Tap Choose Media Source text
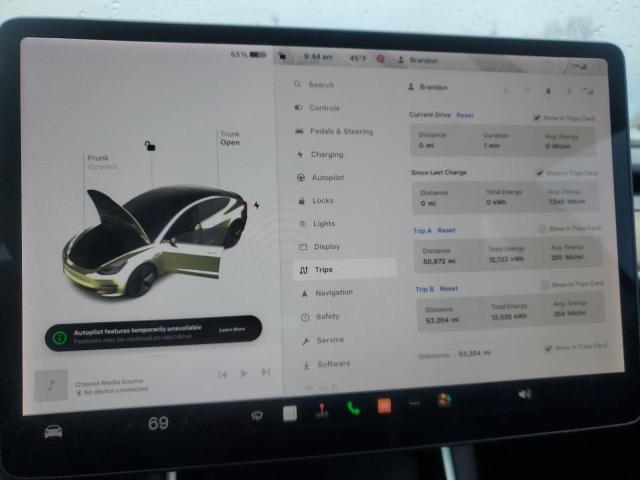Image resolution: width=640 pixels, height=480 pixels. [109, 382]
